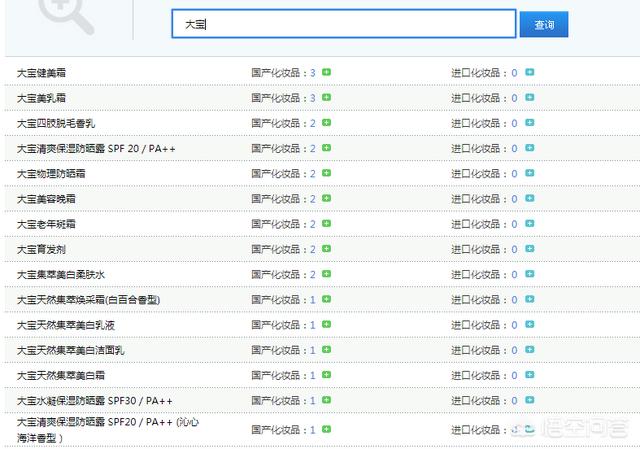The height and width of the screenshot is (449, 640).
Task: Click the magnifier search logo icon
Action: (x=67, y=16)
